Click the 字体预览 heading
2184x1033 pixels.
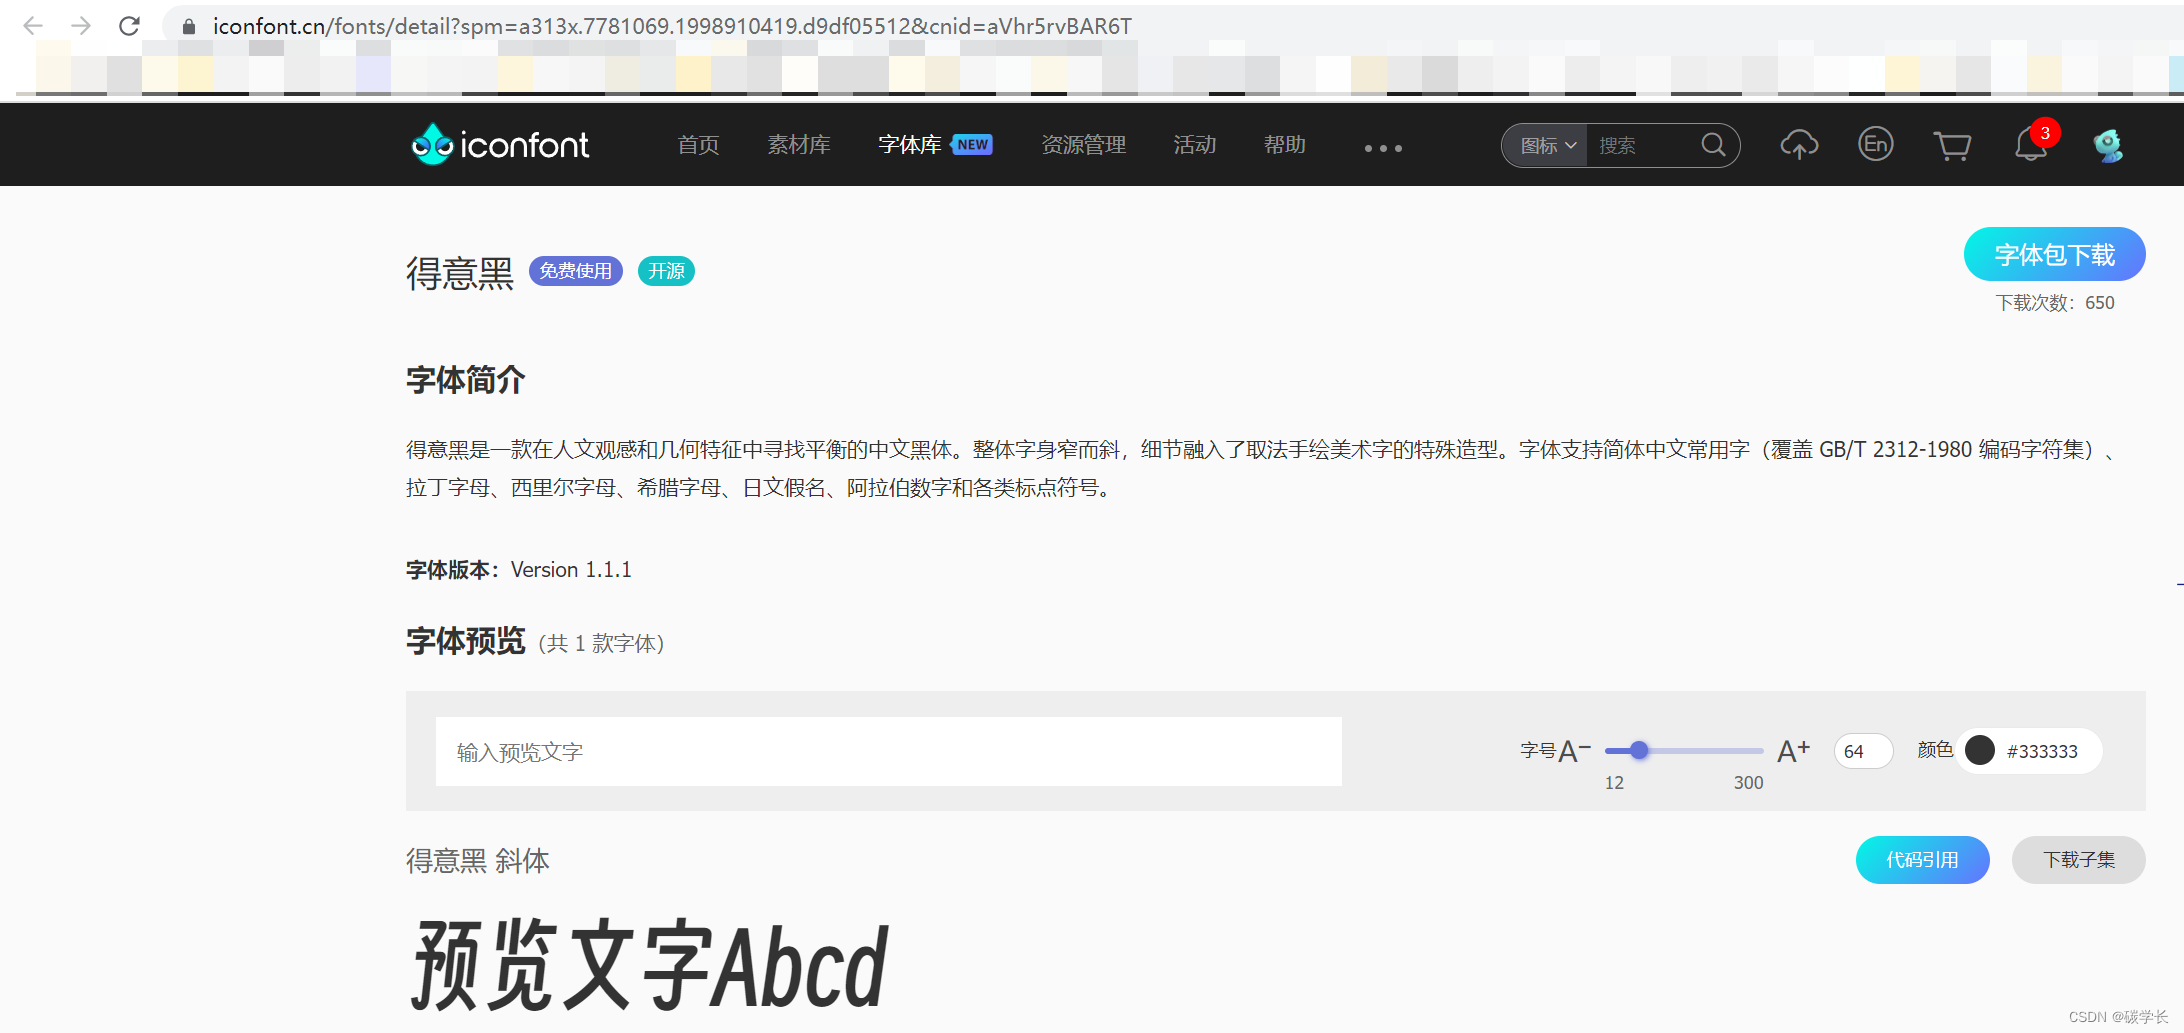tap(465, 641)
